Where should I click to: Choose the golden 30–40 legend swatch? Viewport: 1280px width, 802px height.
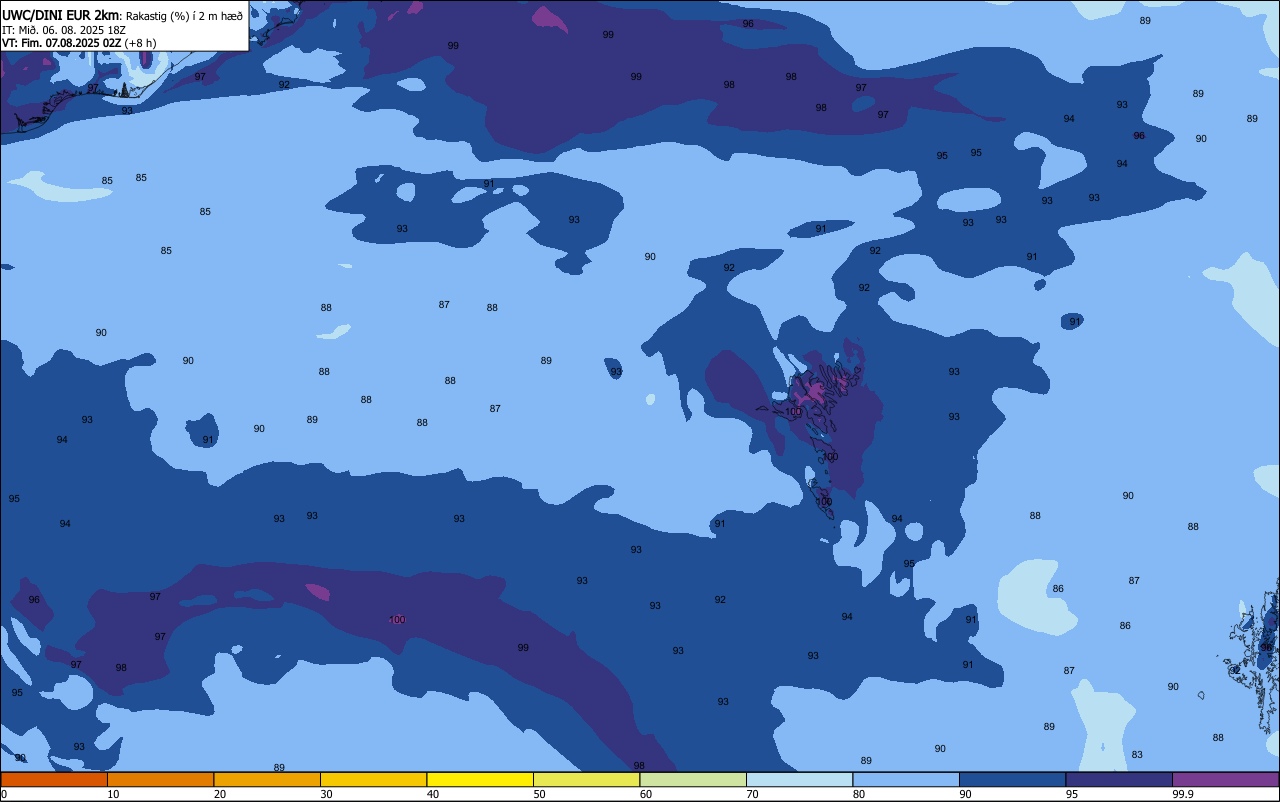[x=373, y=779]
